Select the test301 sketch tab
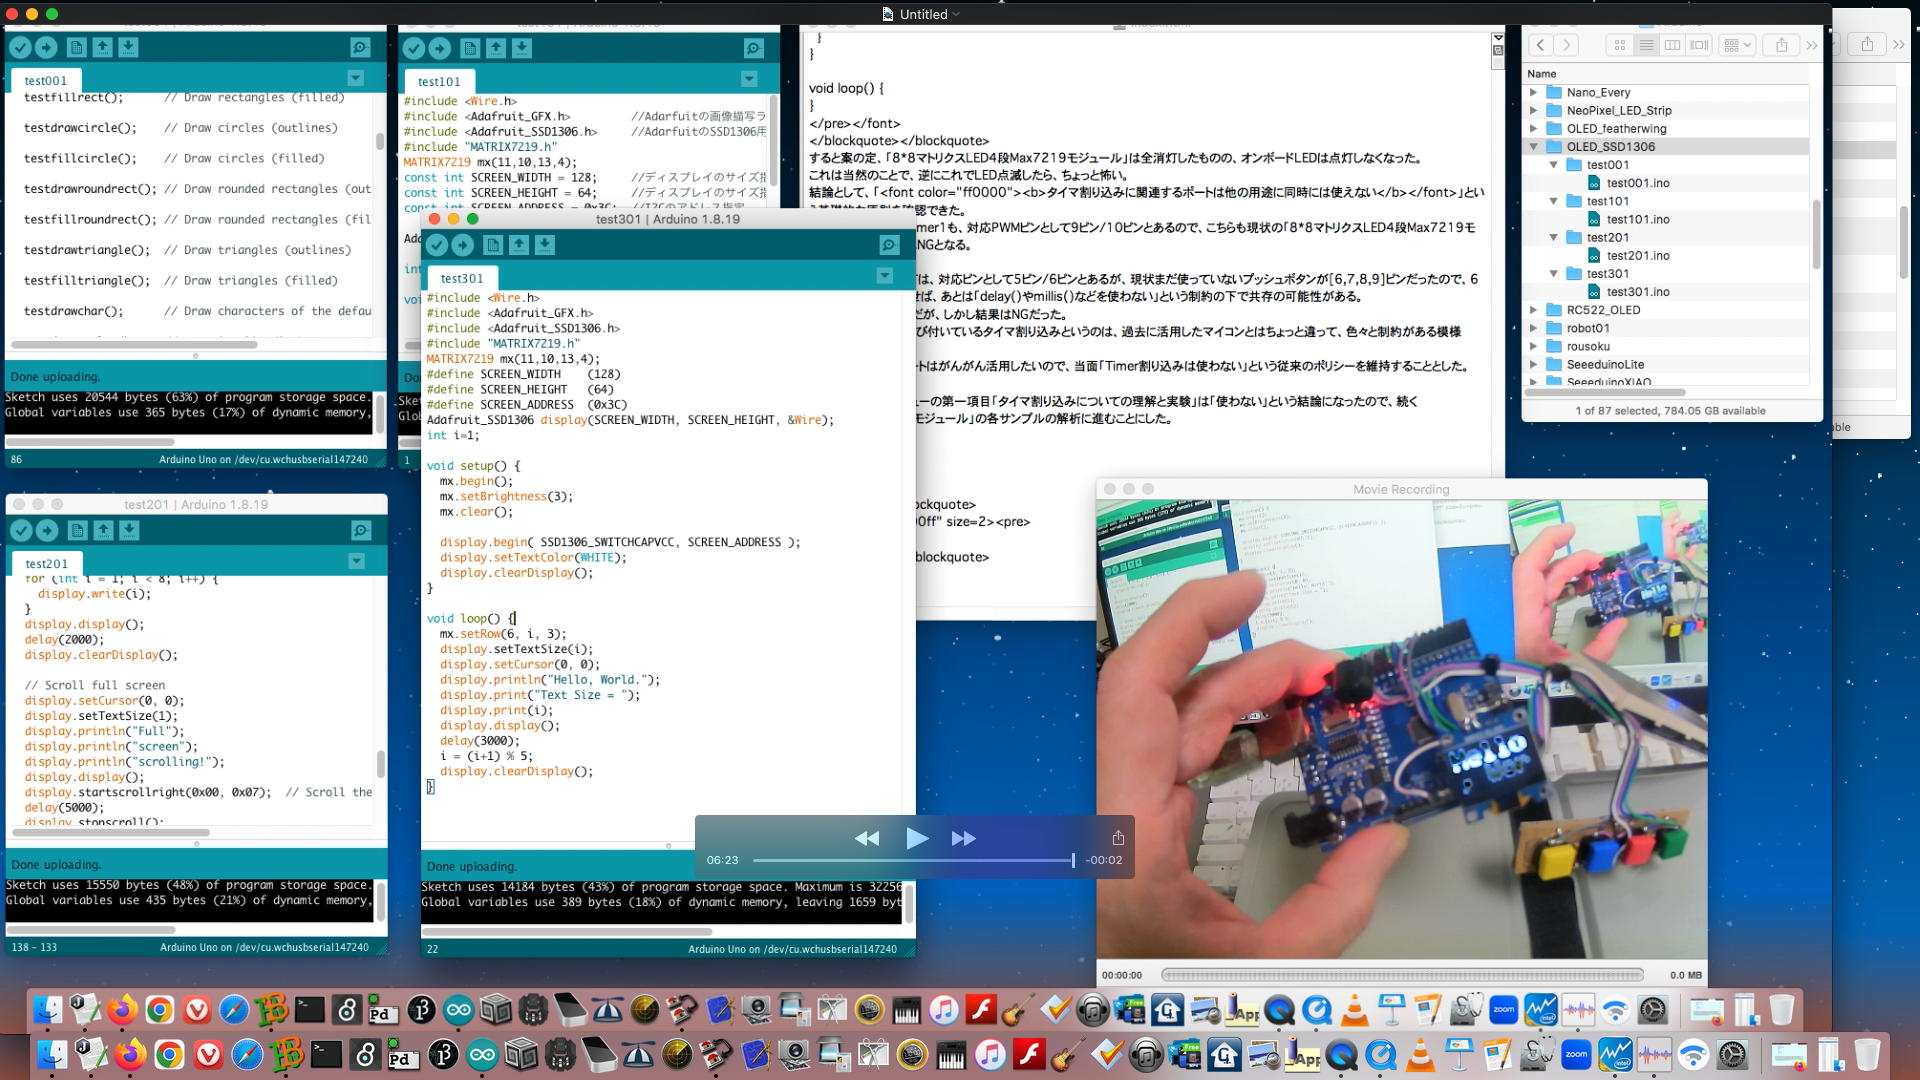Screen dimensions: 1920x1080 pyautogui.click(x=461, y=279)
